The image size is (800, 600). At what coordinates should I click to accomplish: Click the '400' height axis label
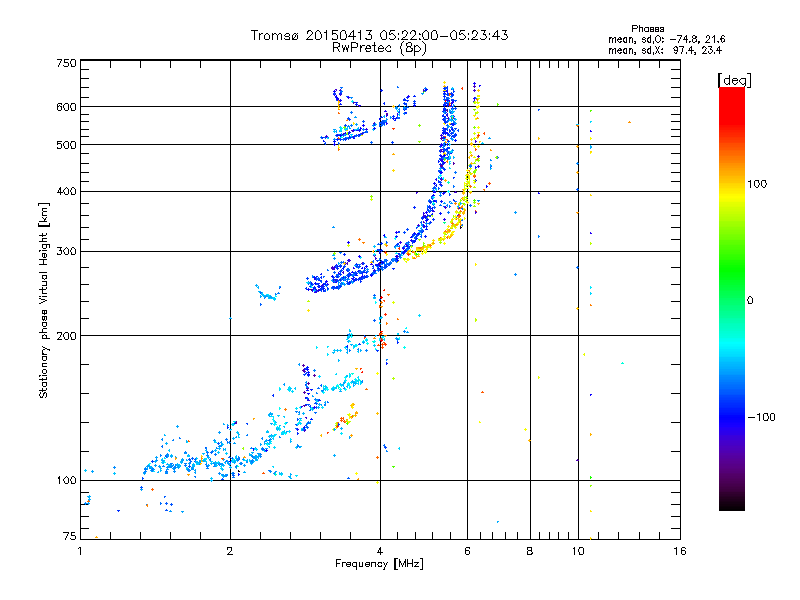pos(66,191)
